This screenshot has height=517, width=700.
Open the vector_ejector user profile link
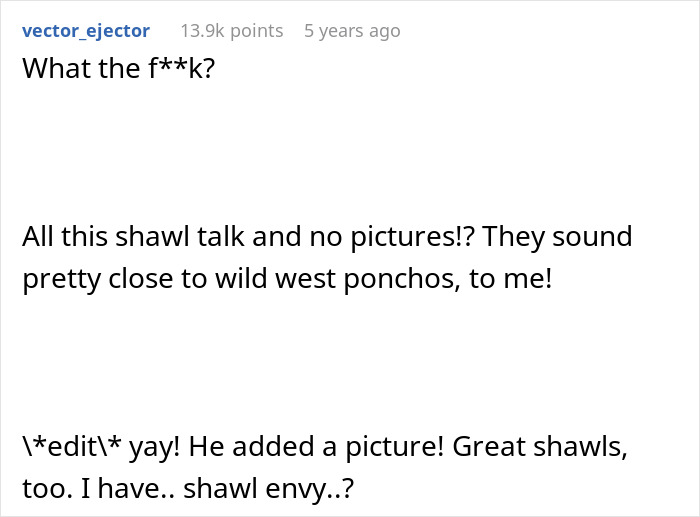point(86,31)
